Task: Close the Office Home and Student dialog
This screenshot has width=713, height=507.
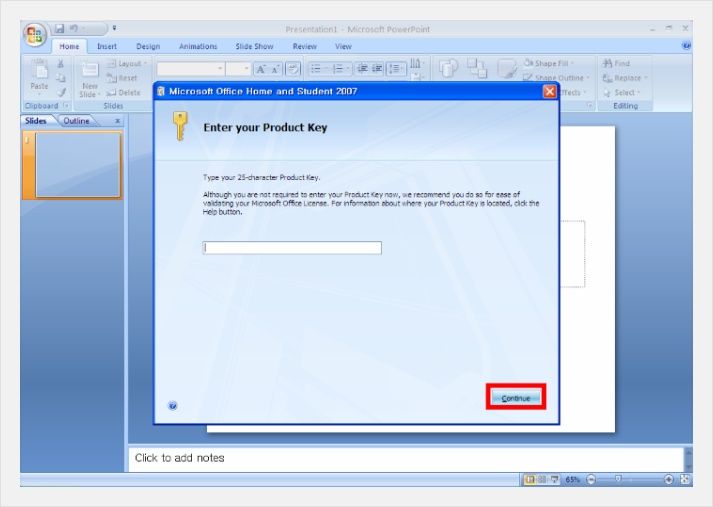Action: pos(549,91)
